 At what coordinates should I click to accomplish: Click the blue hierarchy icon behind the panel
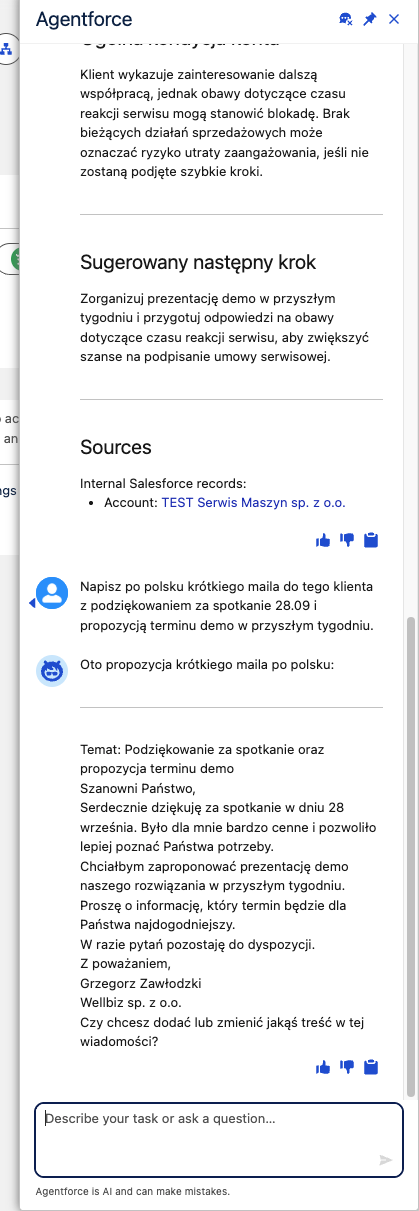[x=7, y=48]
